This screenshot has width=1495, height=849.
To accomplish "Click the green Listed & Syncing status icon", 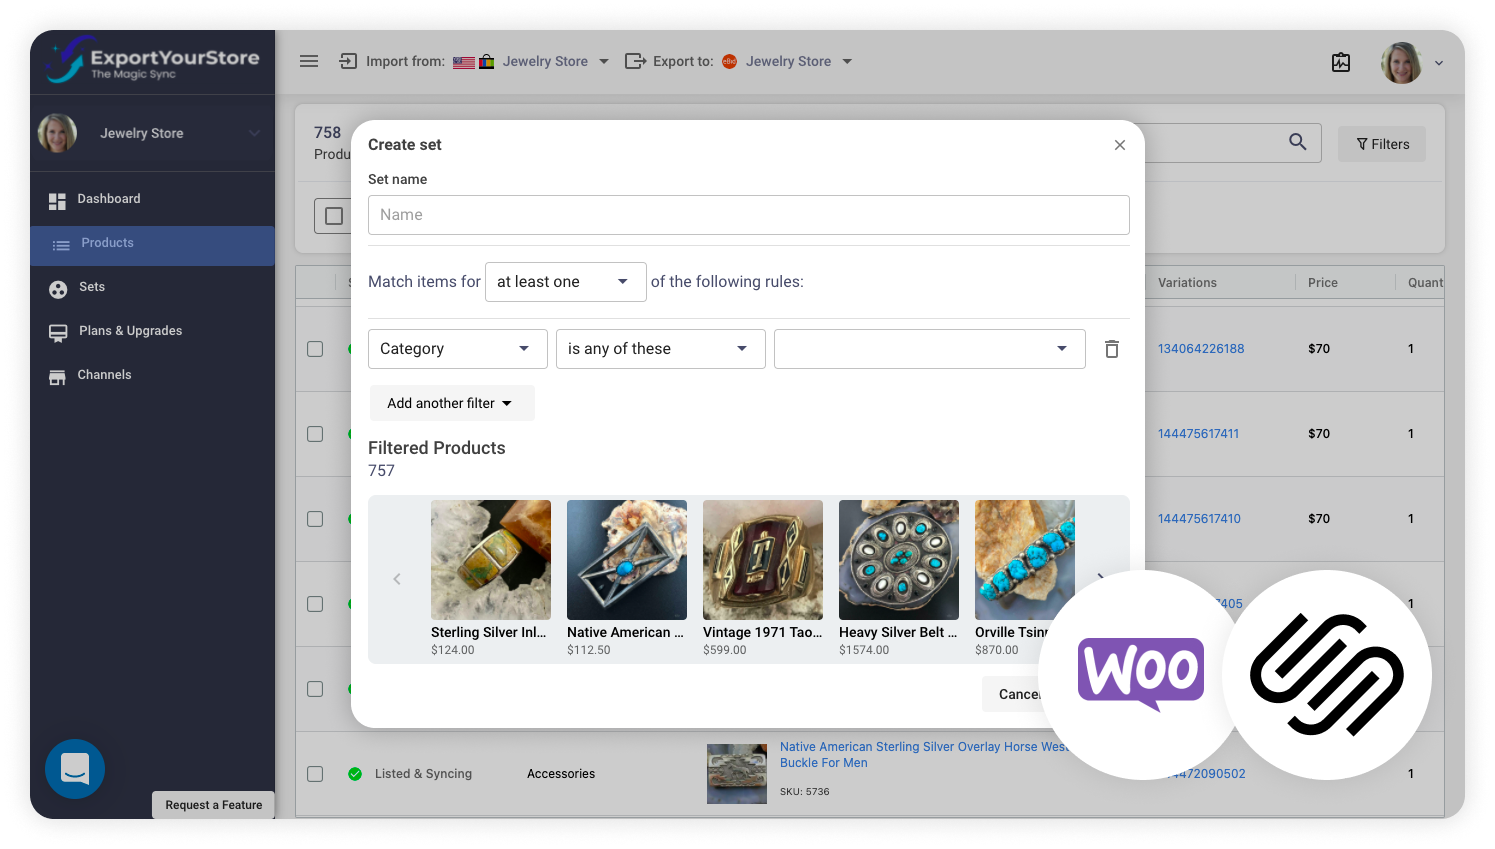I will [355, 774].
